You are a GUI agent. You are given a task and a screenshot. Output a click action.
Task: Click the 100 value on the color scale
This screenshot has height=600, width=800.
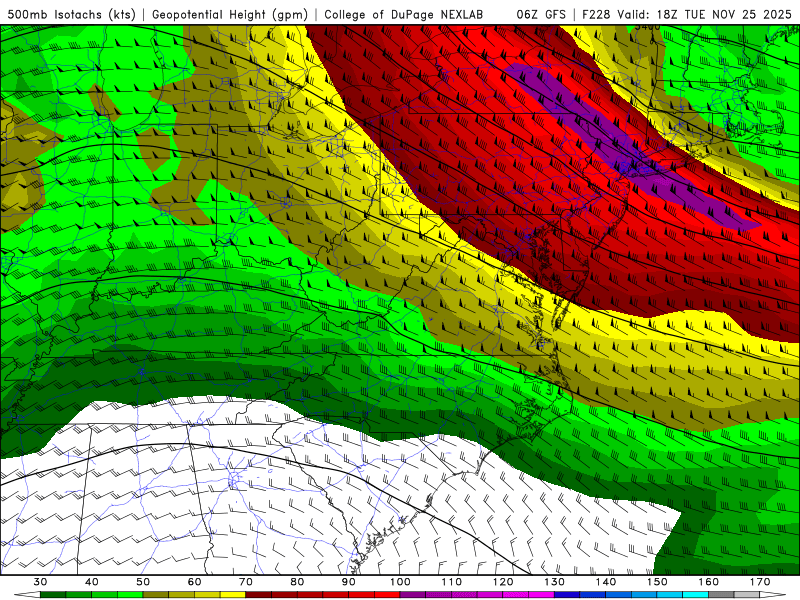(x=401, y=582)
